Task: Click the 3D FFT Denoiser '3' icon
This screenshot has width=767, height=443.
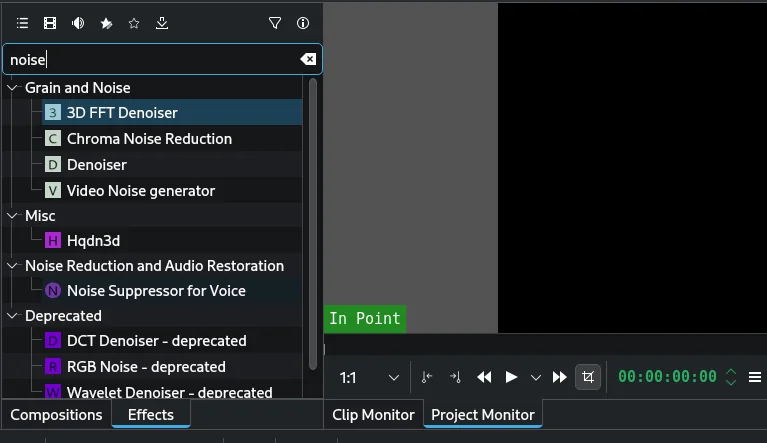Action: (x=53, y=112)
